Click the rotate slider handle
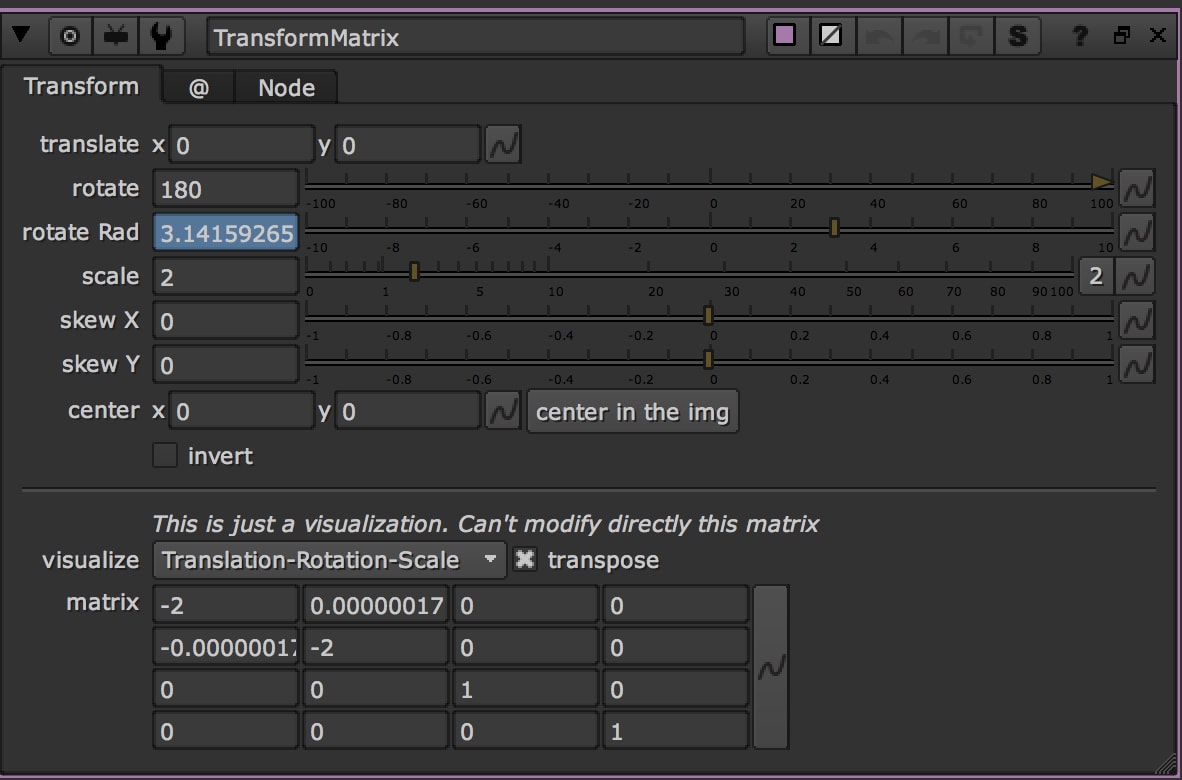The width and height of the screenshot is (1182, 780). click(x=1101, y=182)
